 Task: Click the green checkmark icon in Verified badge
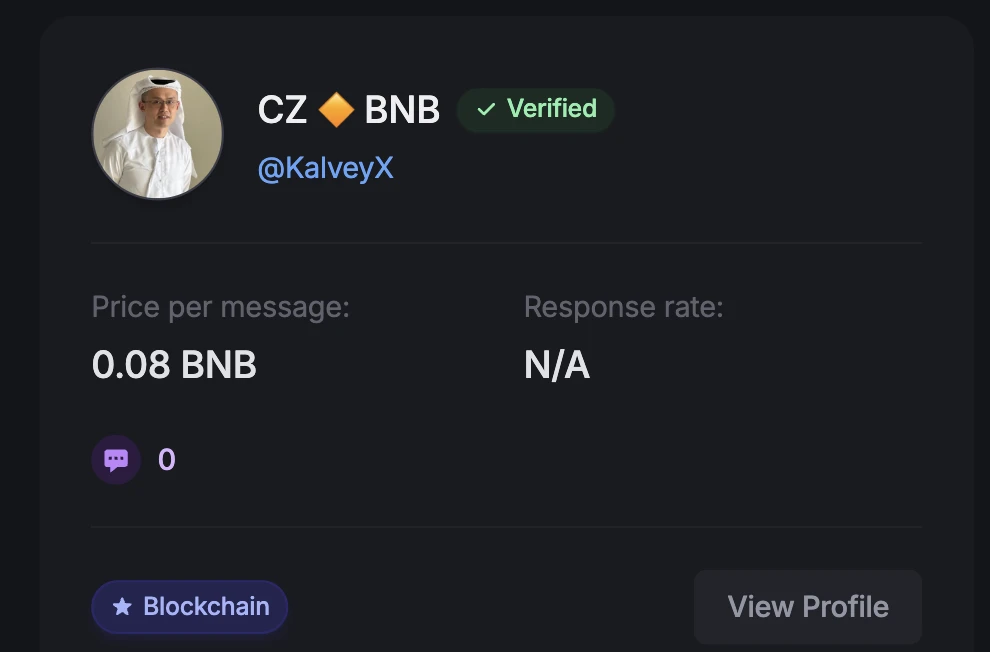click(x=486, y=109)
